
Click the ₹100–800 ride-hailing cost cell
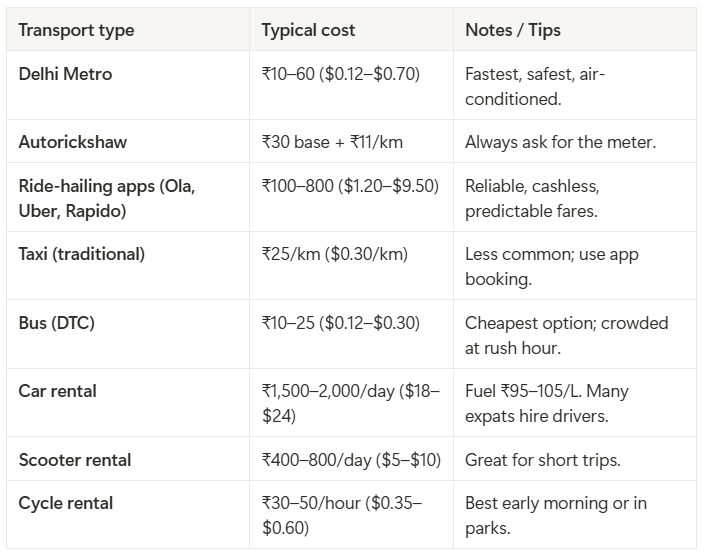click(x=350, y=187)
